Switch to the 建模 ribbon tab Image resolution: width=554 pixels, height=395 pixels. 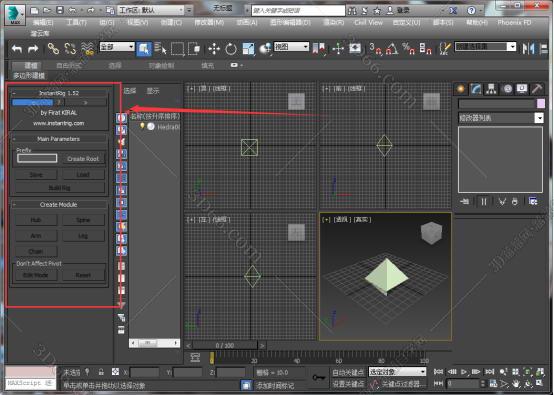click(x=31, y=65)
